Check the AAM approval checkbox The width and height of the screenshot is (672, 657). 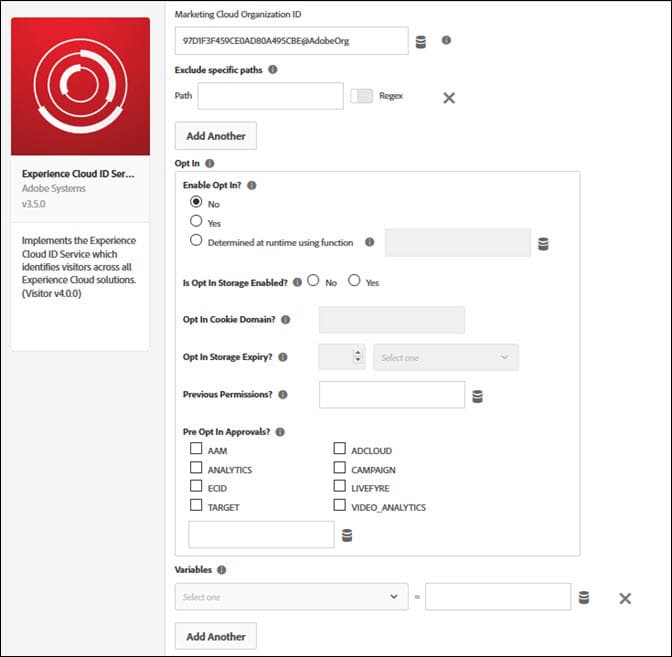point(196,448)
